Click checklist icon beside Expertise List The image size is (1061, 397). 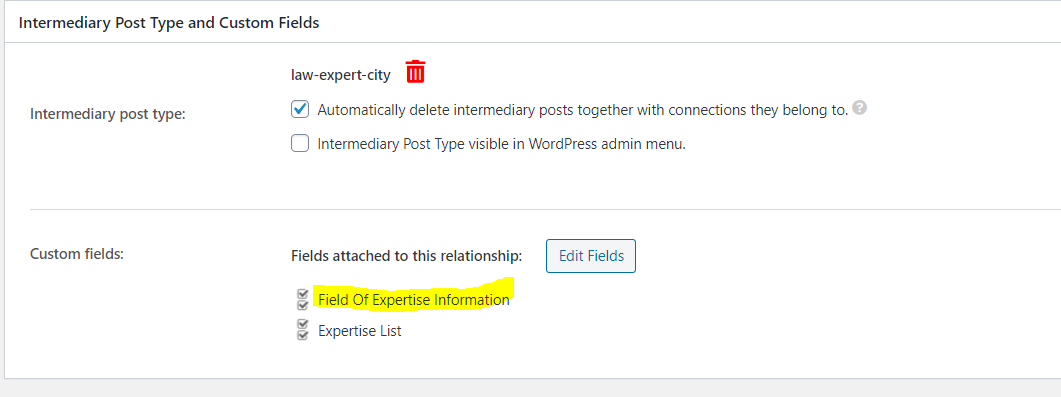click(302, 330)
